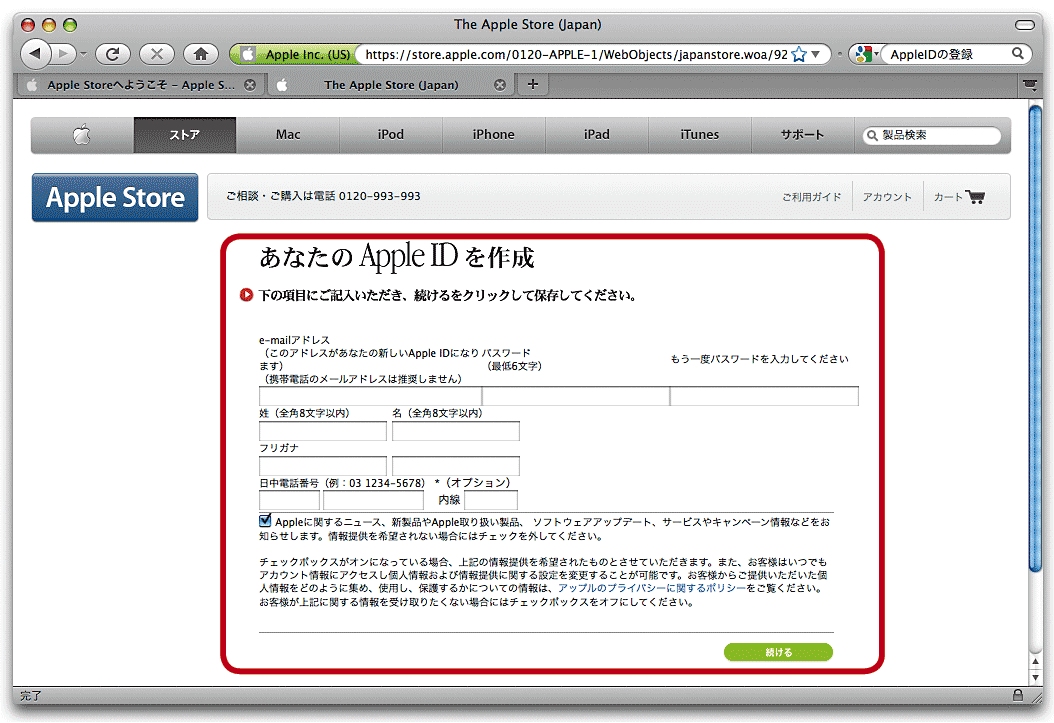Click the padlock security icon in status bar
This screenshot has width=1054, height=723.
(1018, 695)
